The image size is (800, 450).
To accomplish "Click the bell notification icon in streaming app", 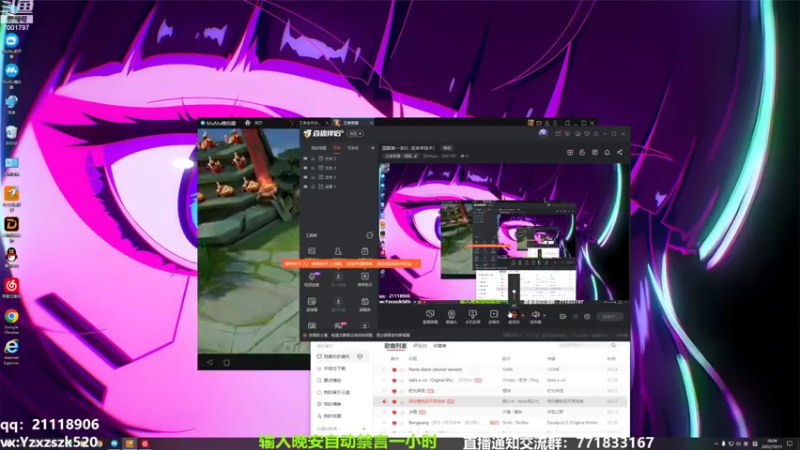I will coord(607,152).
